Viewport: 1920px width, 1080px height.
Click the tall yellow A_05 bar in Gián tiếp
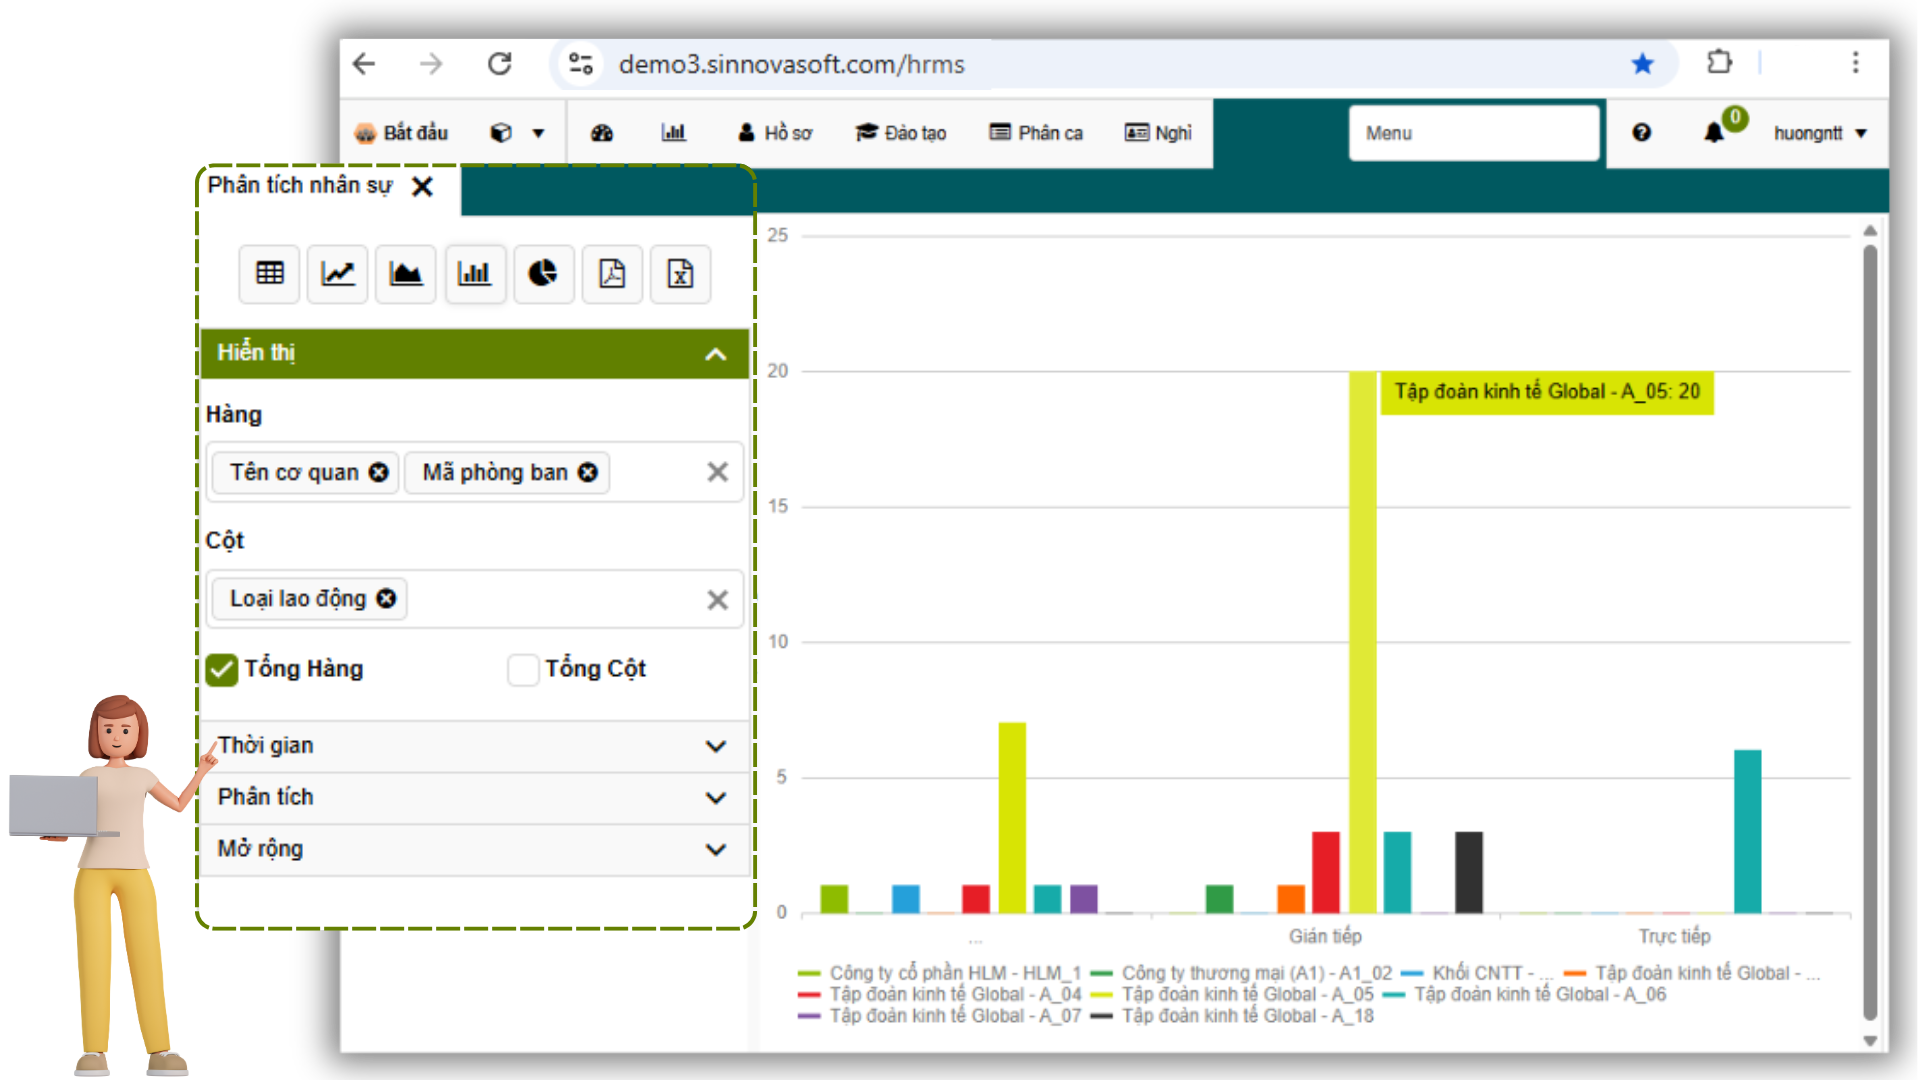pos(1362,642)
